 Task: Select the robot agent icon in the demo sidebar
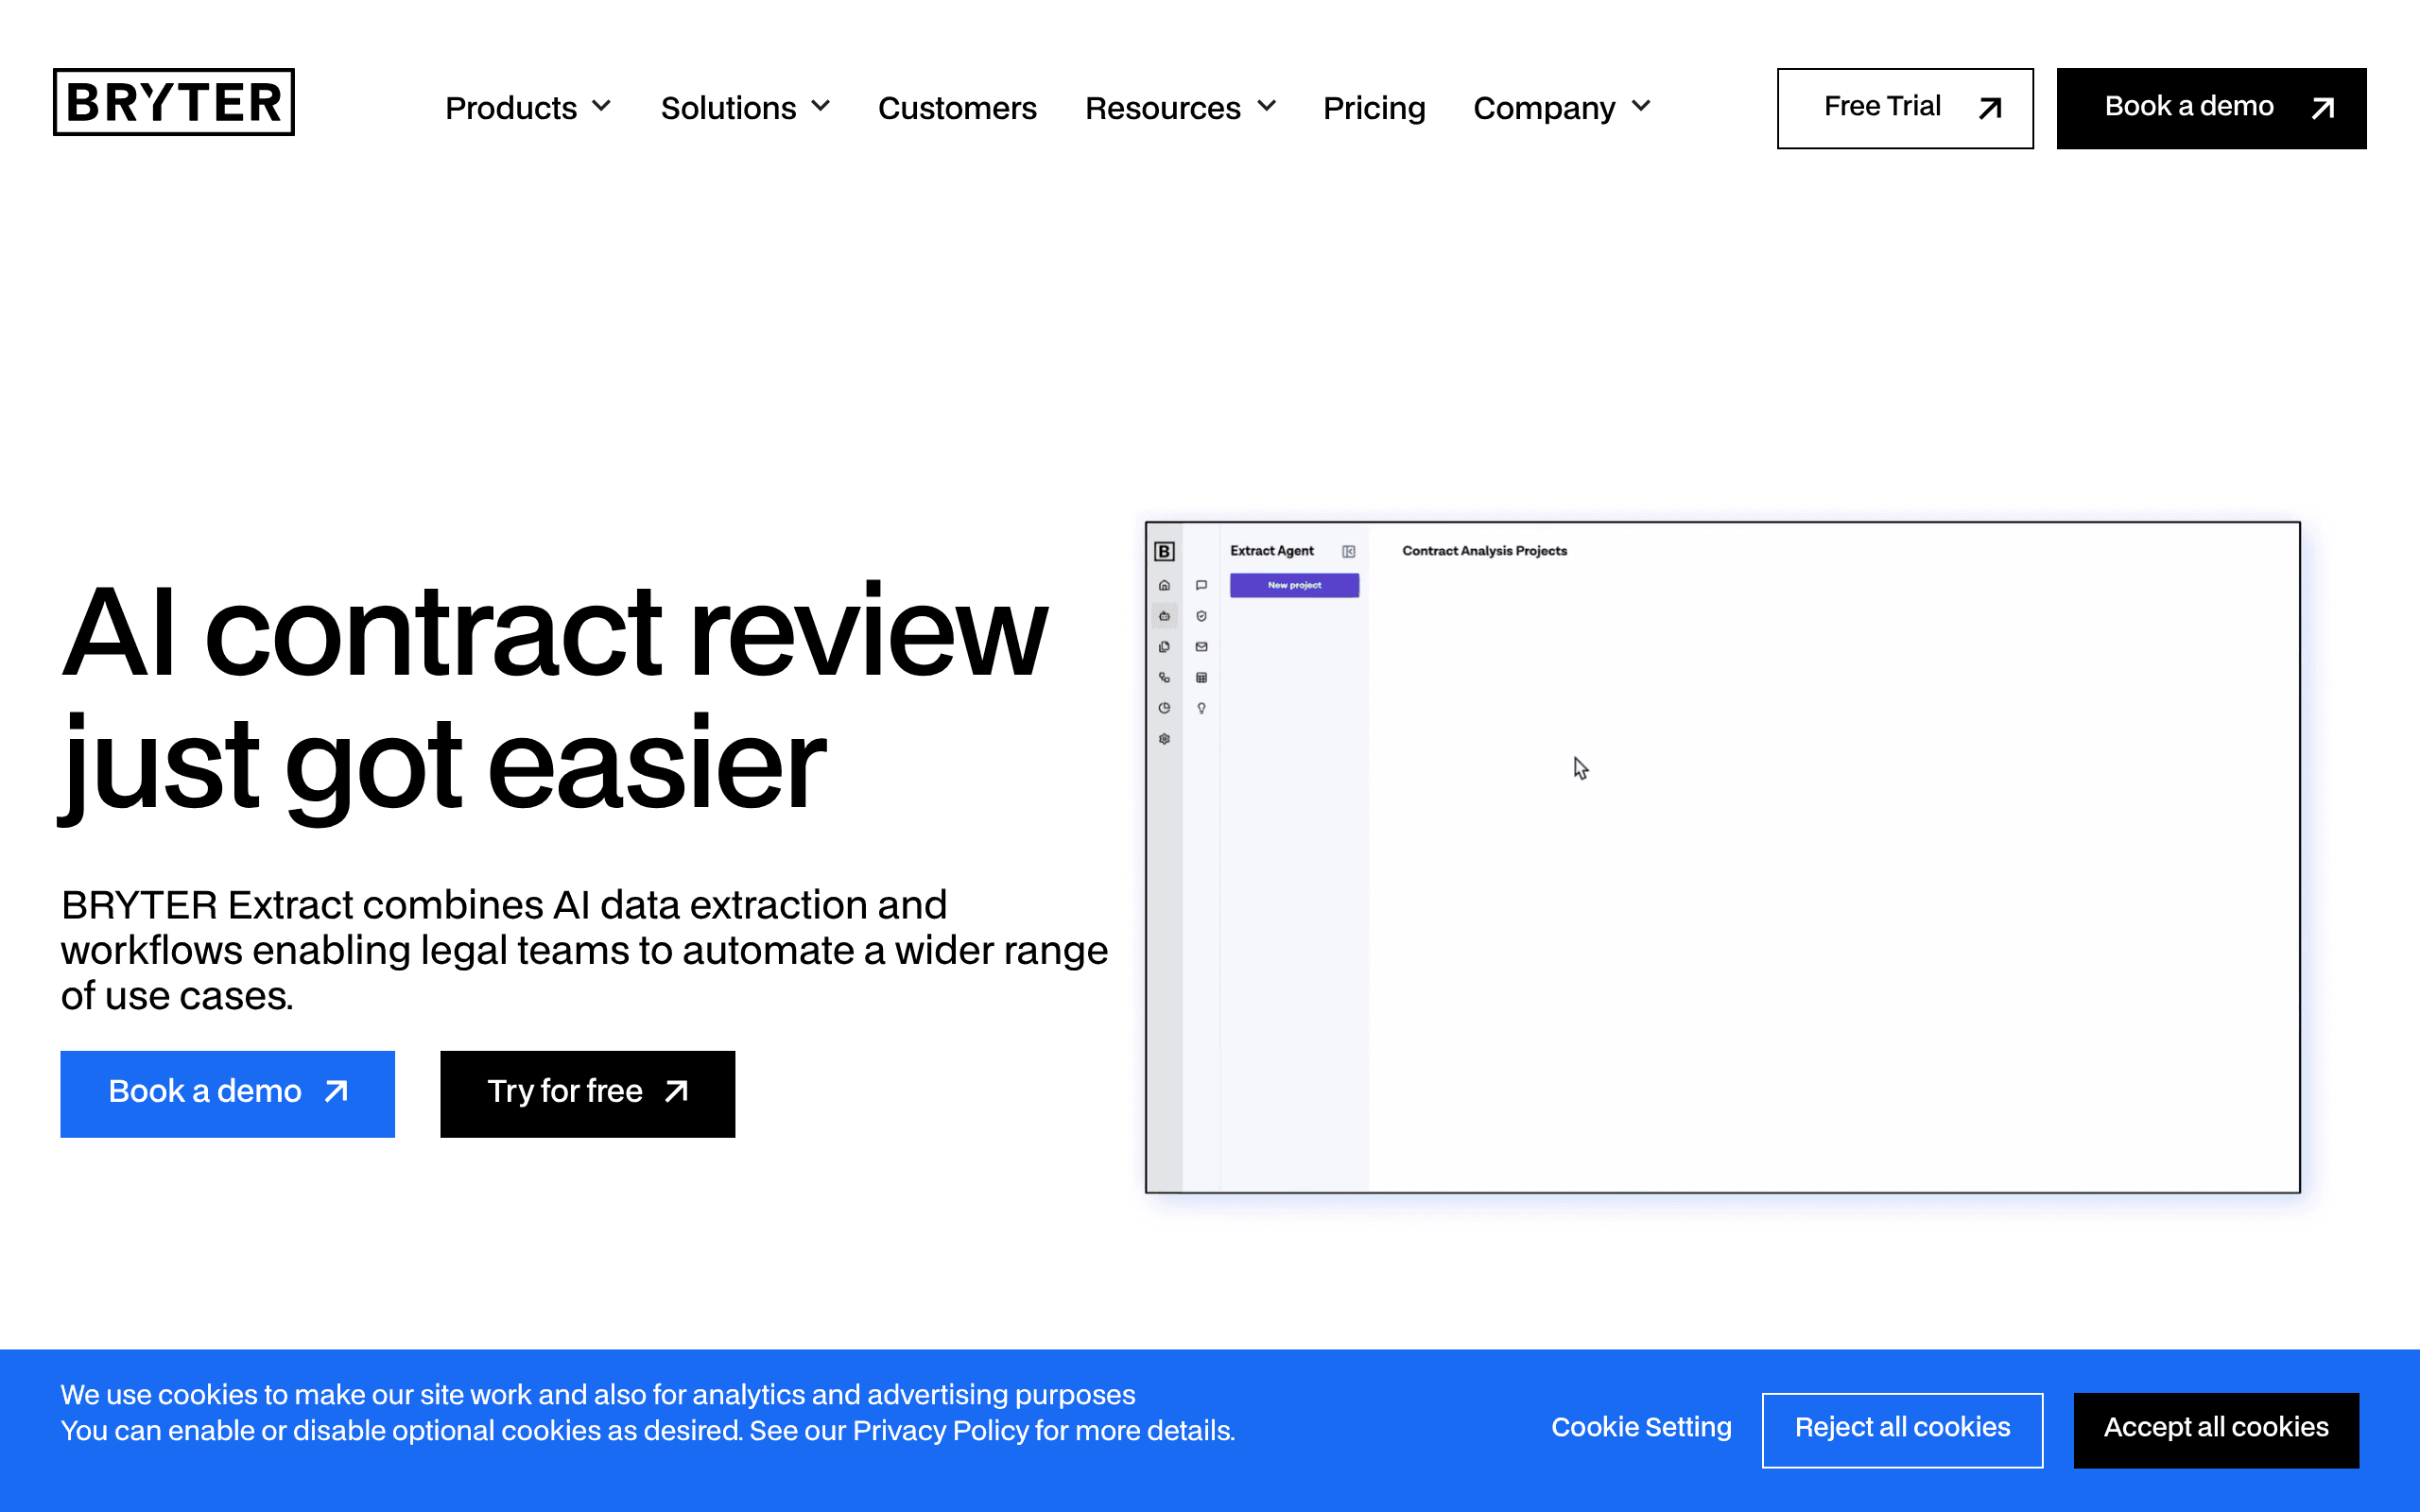1164,616
